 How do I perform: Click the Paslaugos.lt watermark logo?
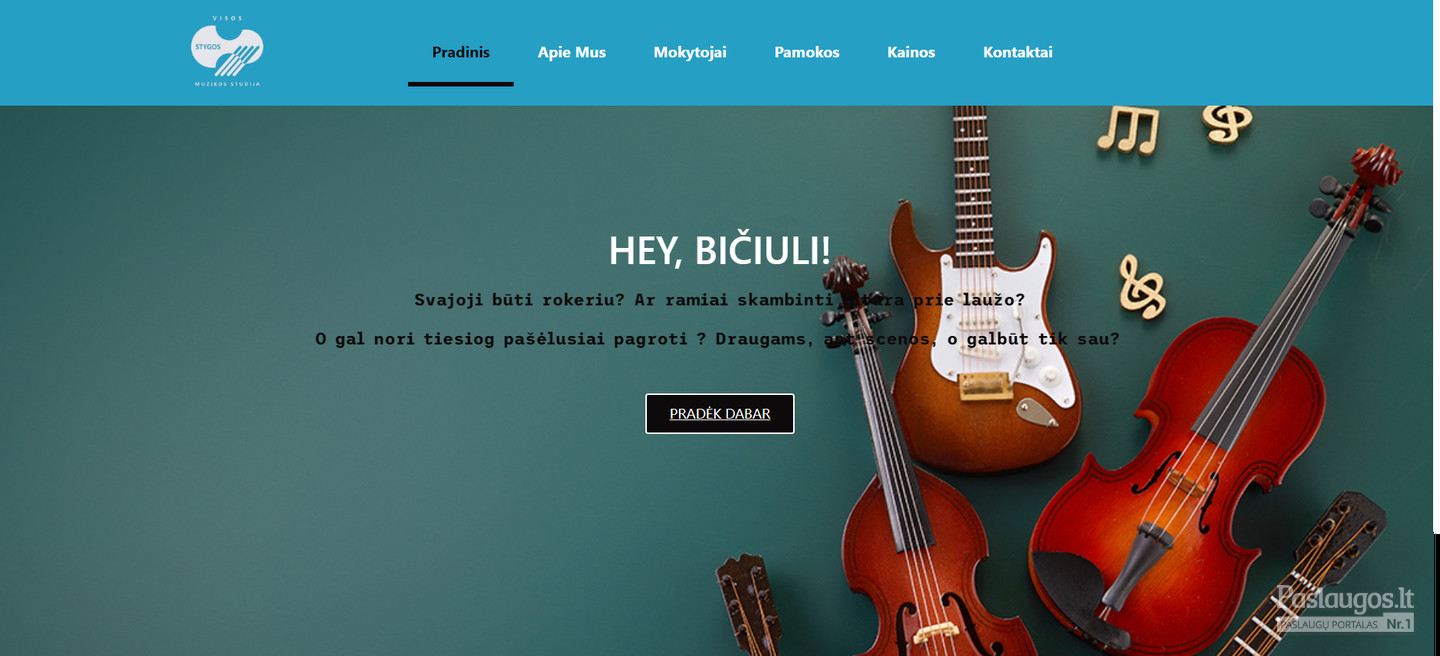tap(1345, 608)
